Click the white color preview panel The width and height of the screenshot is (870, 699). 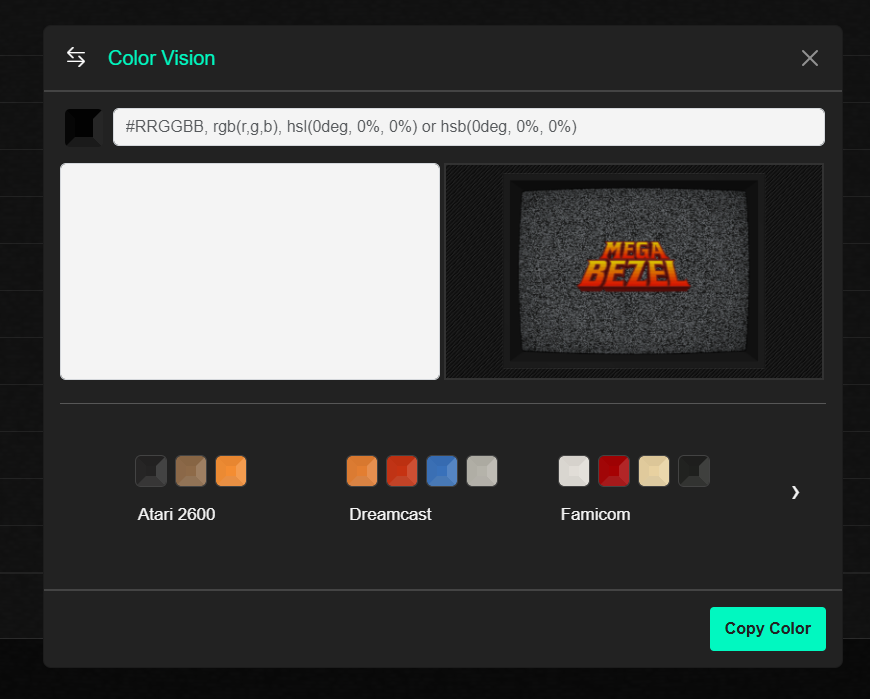[250, 271]
